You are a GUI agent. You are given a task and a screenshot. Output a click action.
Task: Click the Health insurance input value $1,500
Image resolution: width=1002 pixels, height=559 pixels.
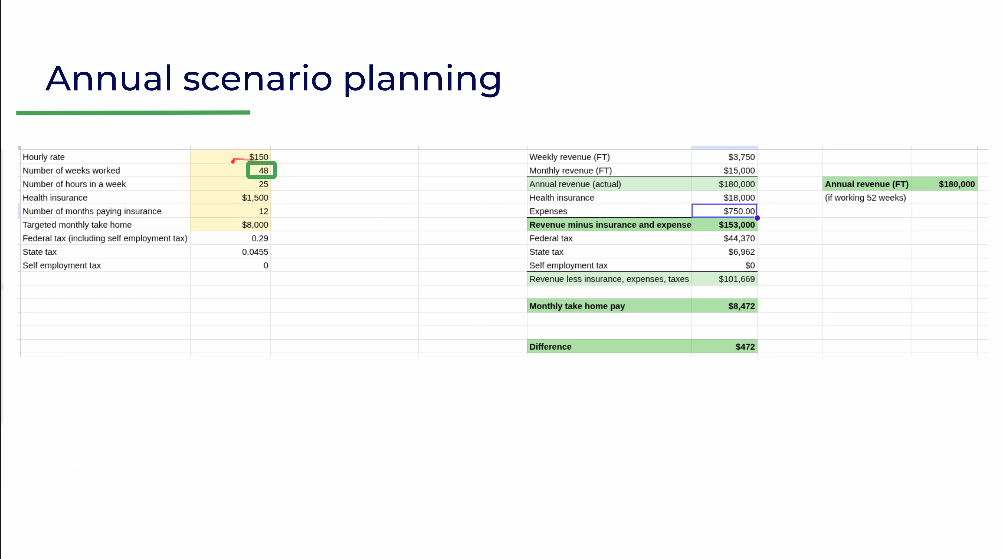coord(230,197)
